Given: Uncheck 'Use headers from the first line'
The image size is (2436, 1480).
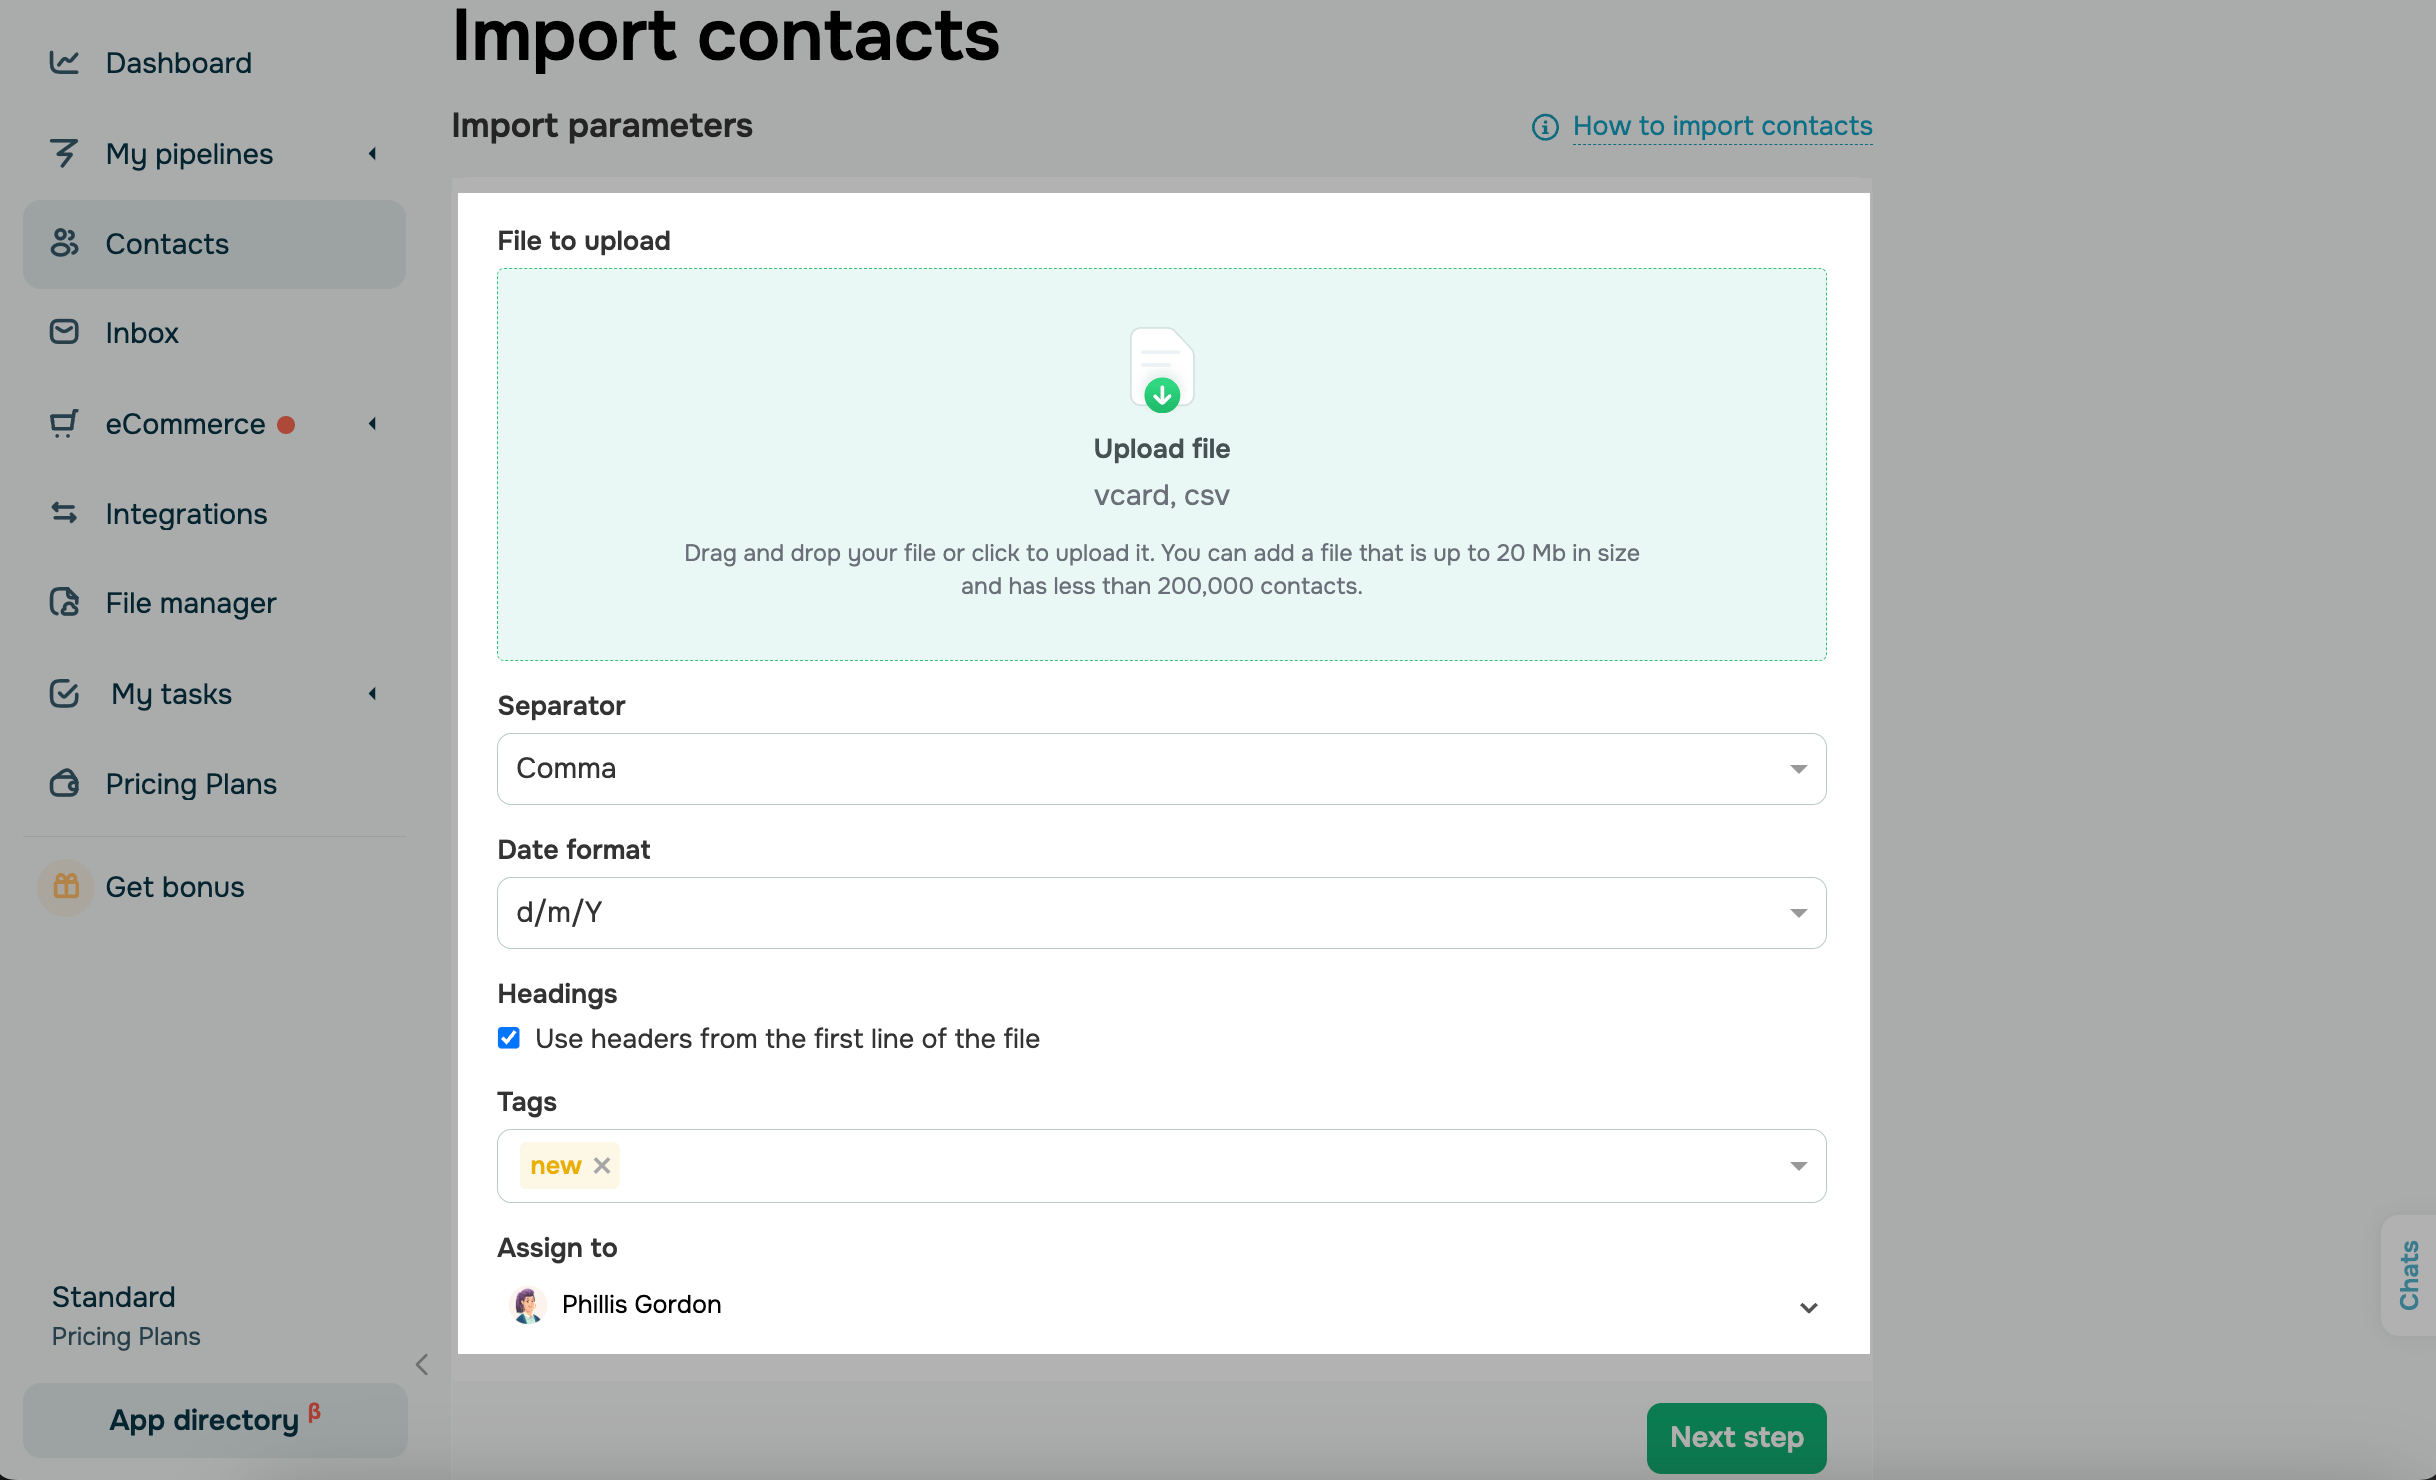Looking at the screenshot, I should (509, 1038).
